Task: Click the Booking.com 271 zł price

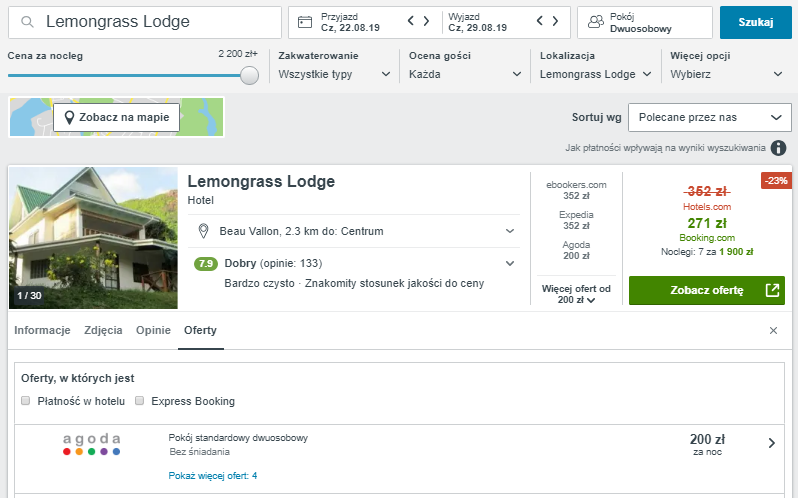Action: pos(707,223)
